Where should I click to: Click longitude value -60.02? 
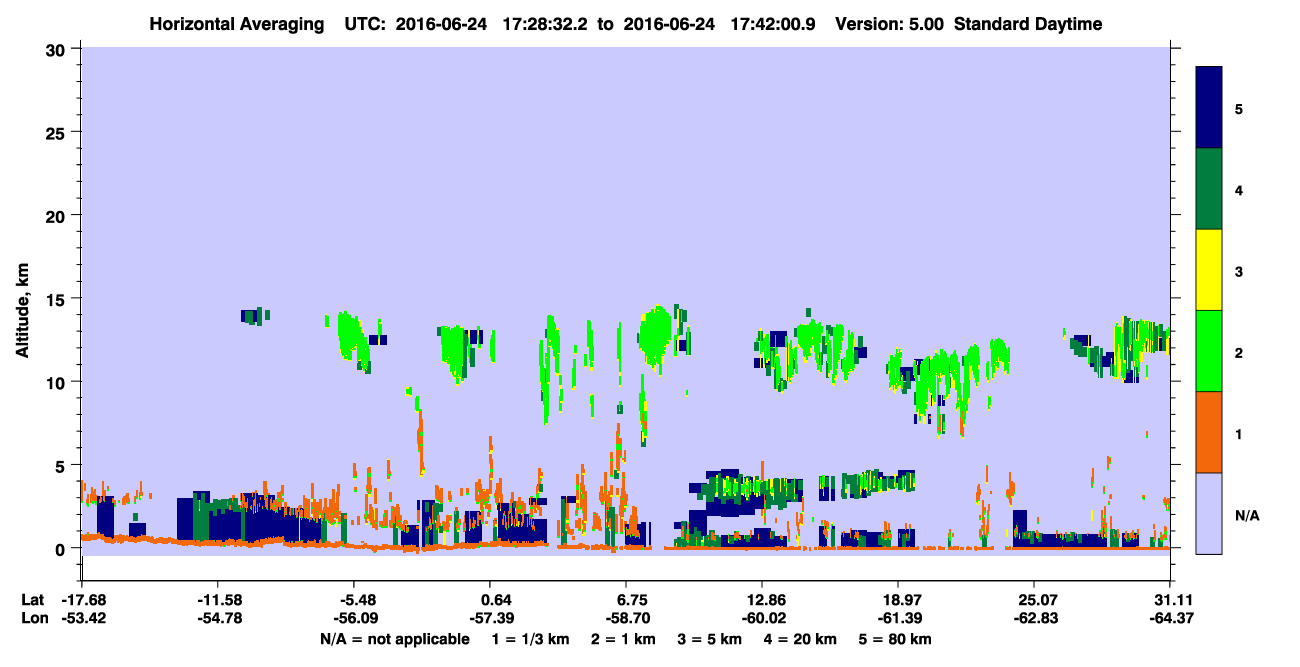click(762, 618)
